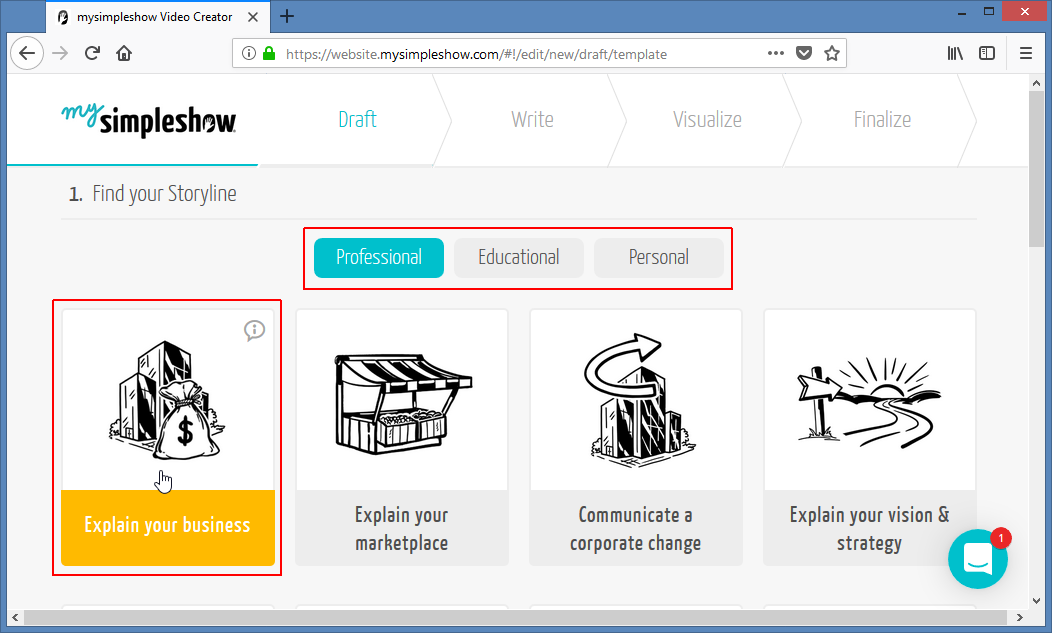Open the Firefox hamburger menu
The image size is (1052, 633).
tap(1025, 54)
